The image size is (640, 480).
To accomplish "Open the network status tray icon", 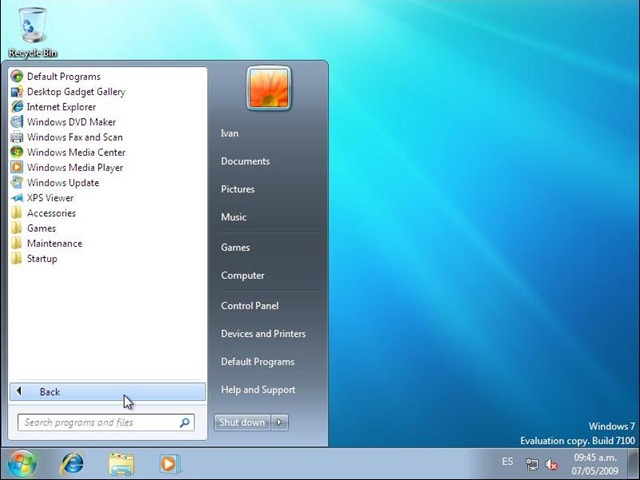I will coord(532,464).
